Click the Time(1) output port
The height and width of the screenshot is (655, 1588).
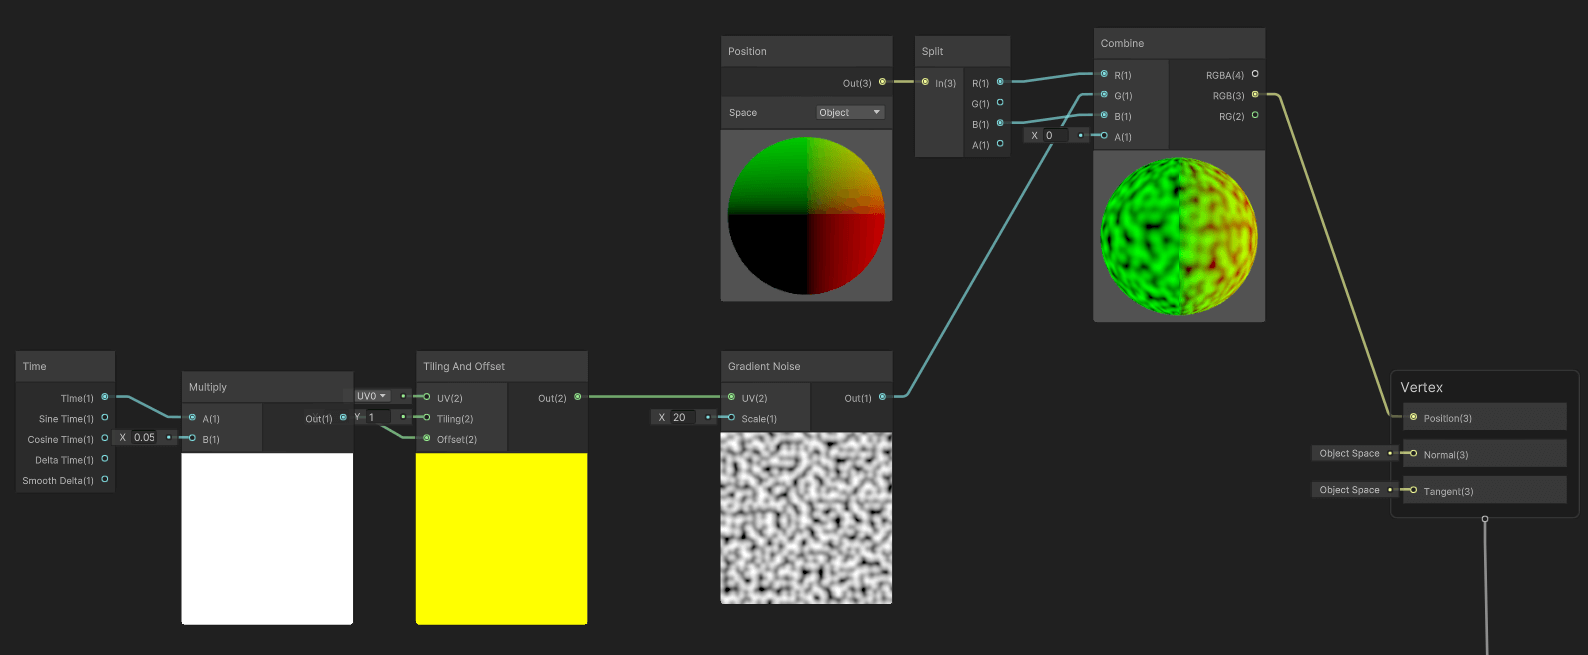click(105, 397)
